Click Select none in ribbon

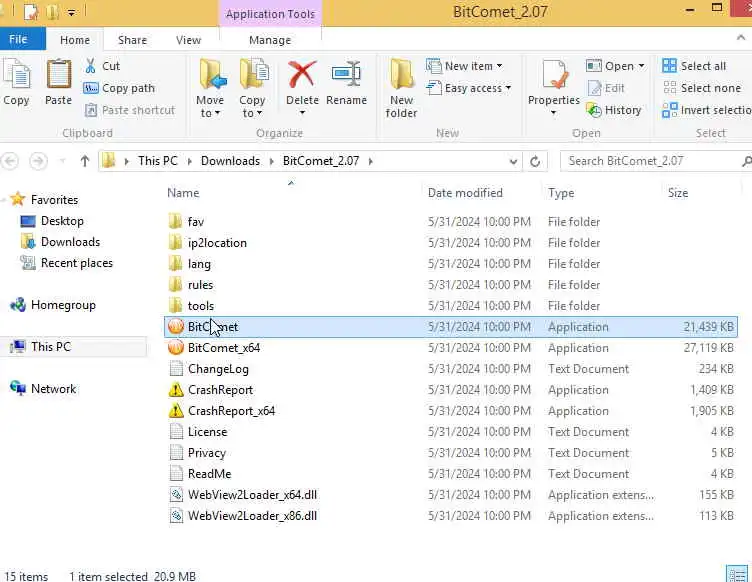point(702,88)
